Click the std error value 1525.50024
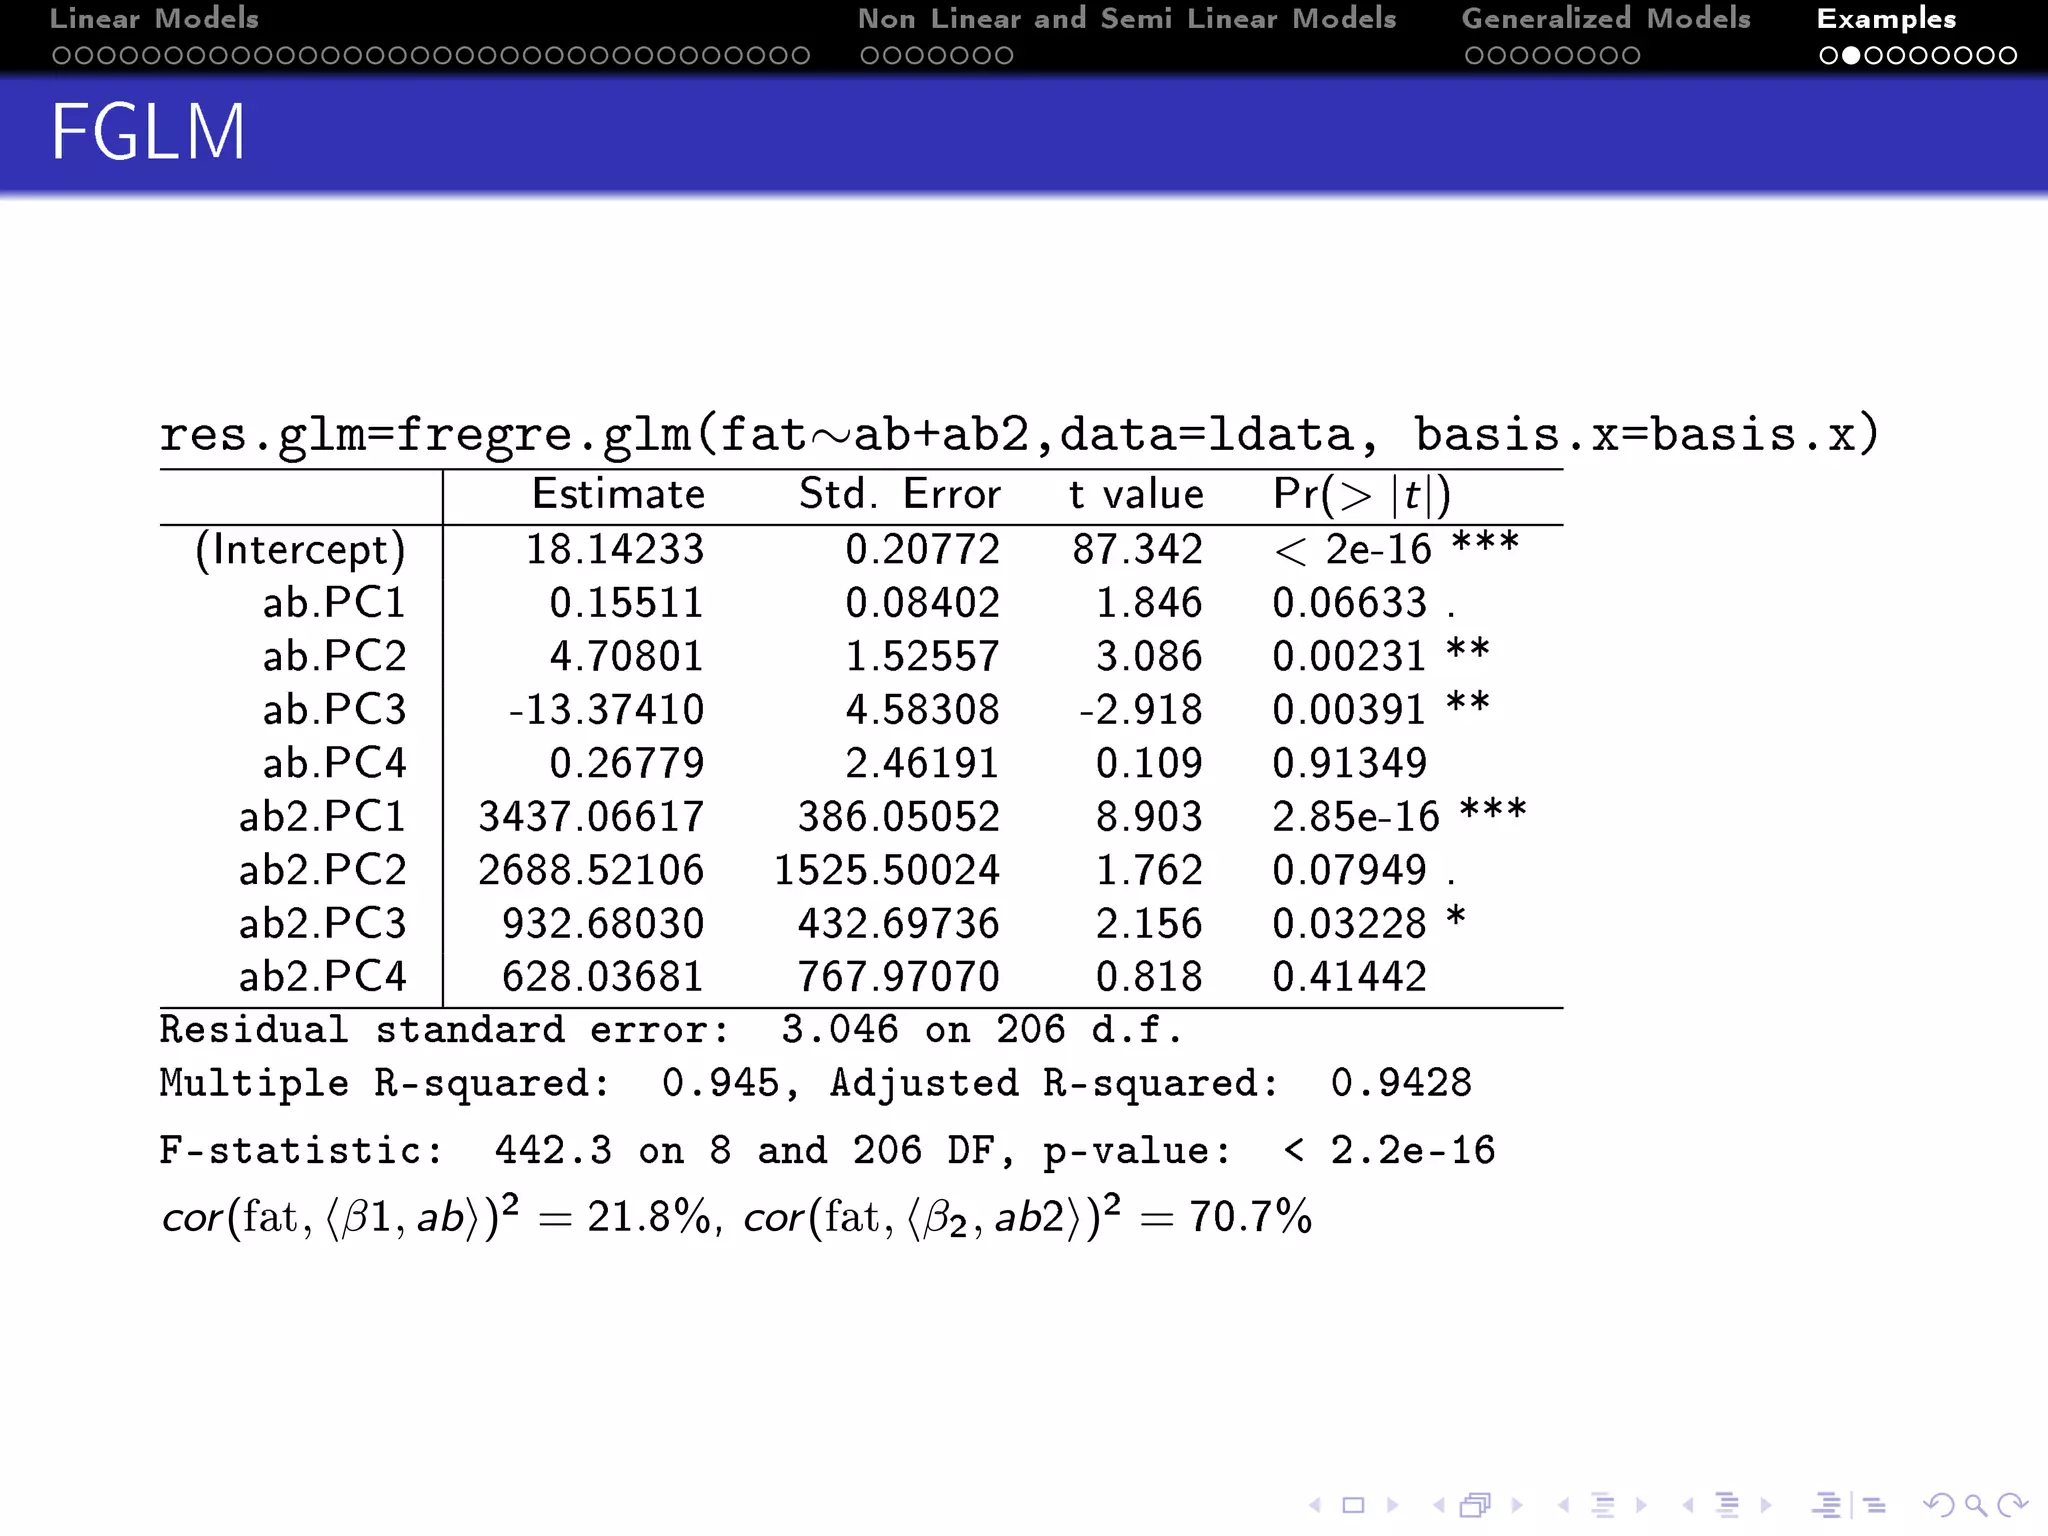 click(x=887, y=870)
